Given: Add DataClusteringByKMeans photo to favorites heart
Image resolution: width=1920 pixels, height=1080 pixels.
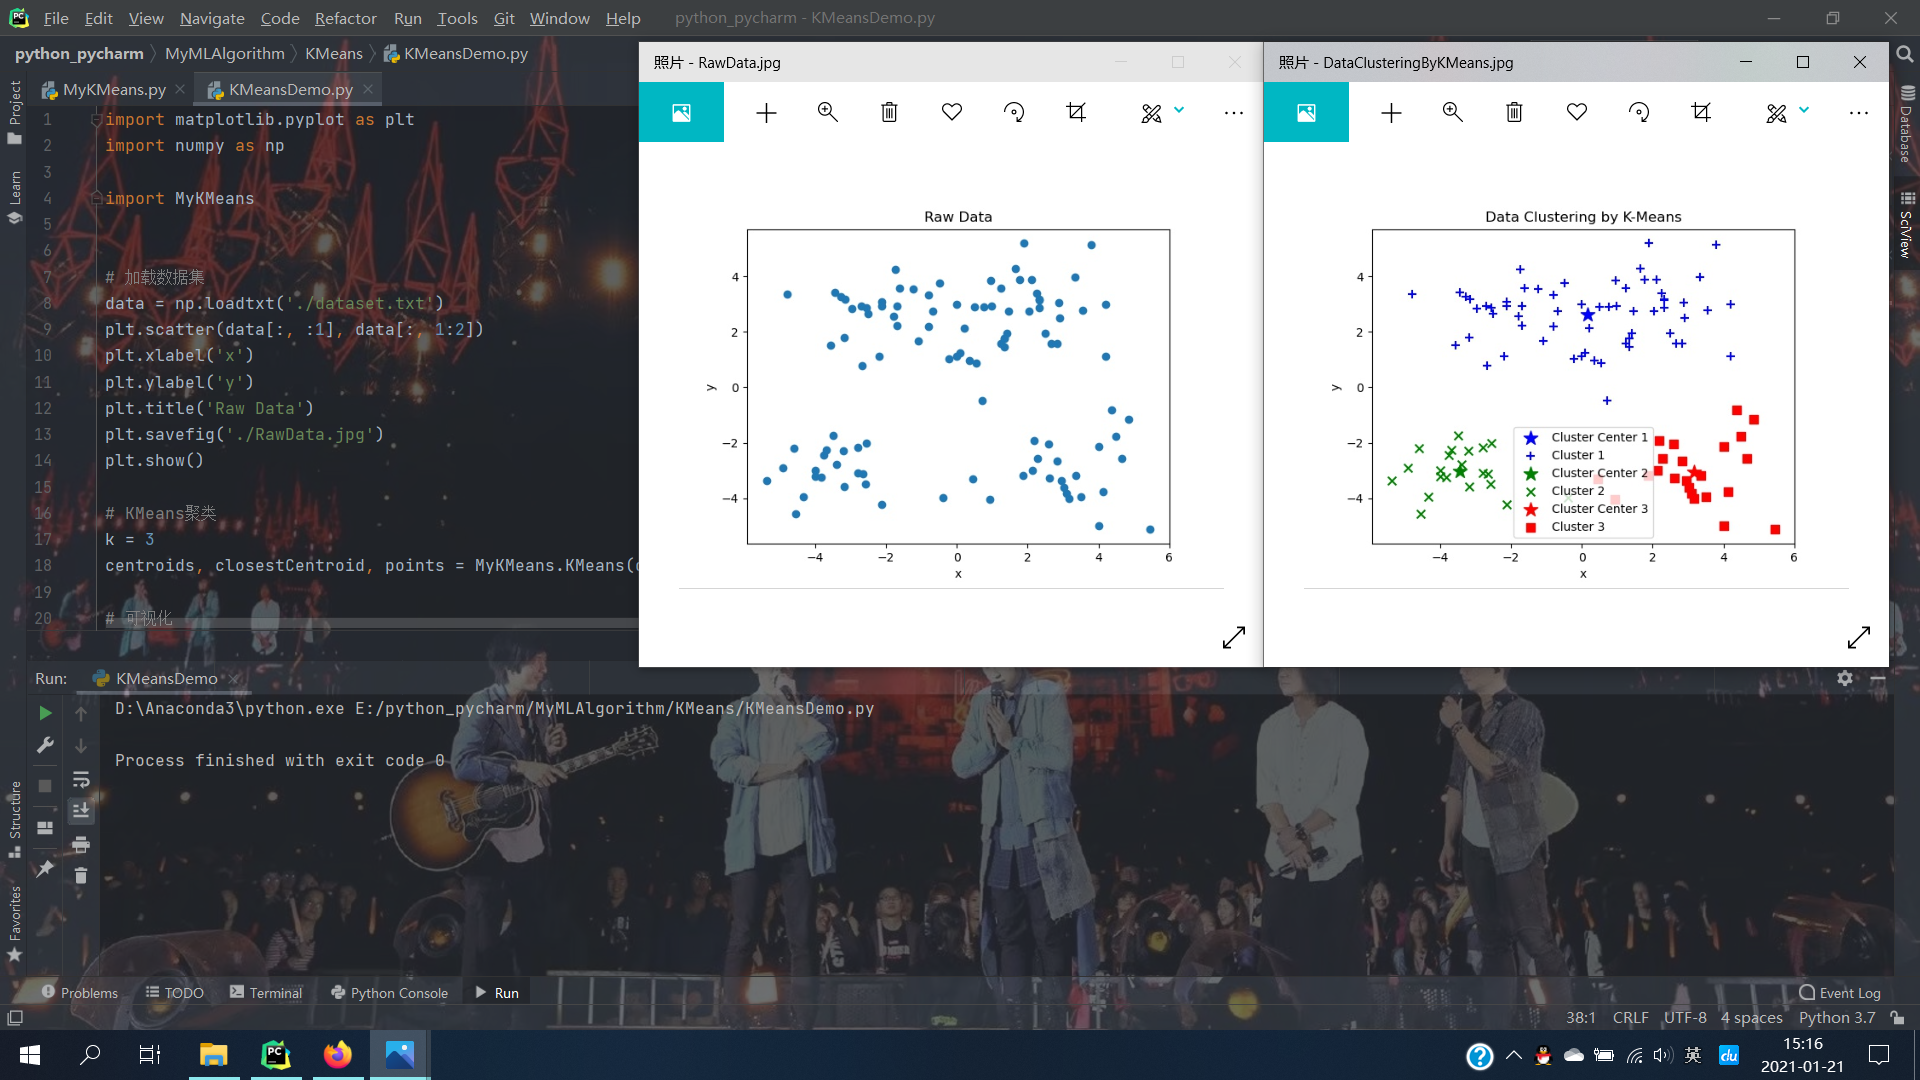Looking at the screenshot, I should click(x=1576, y=112).
